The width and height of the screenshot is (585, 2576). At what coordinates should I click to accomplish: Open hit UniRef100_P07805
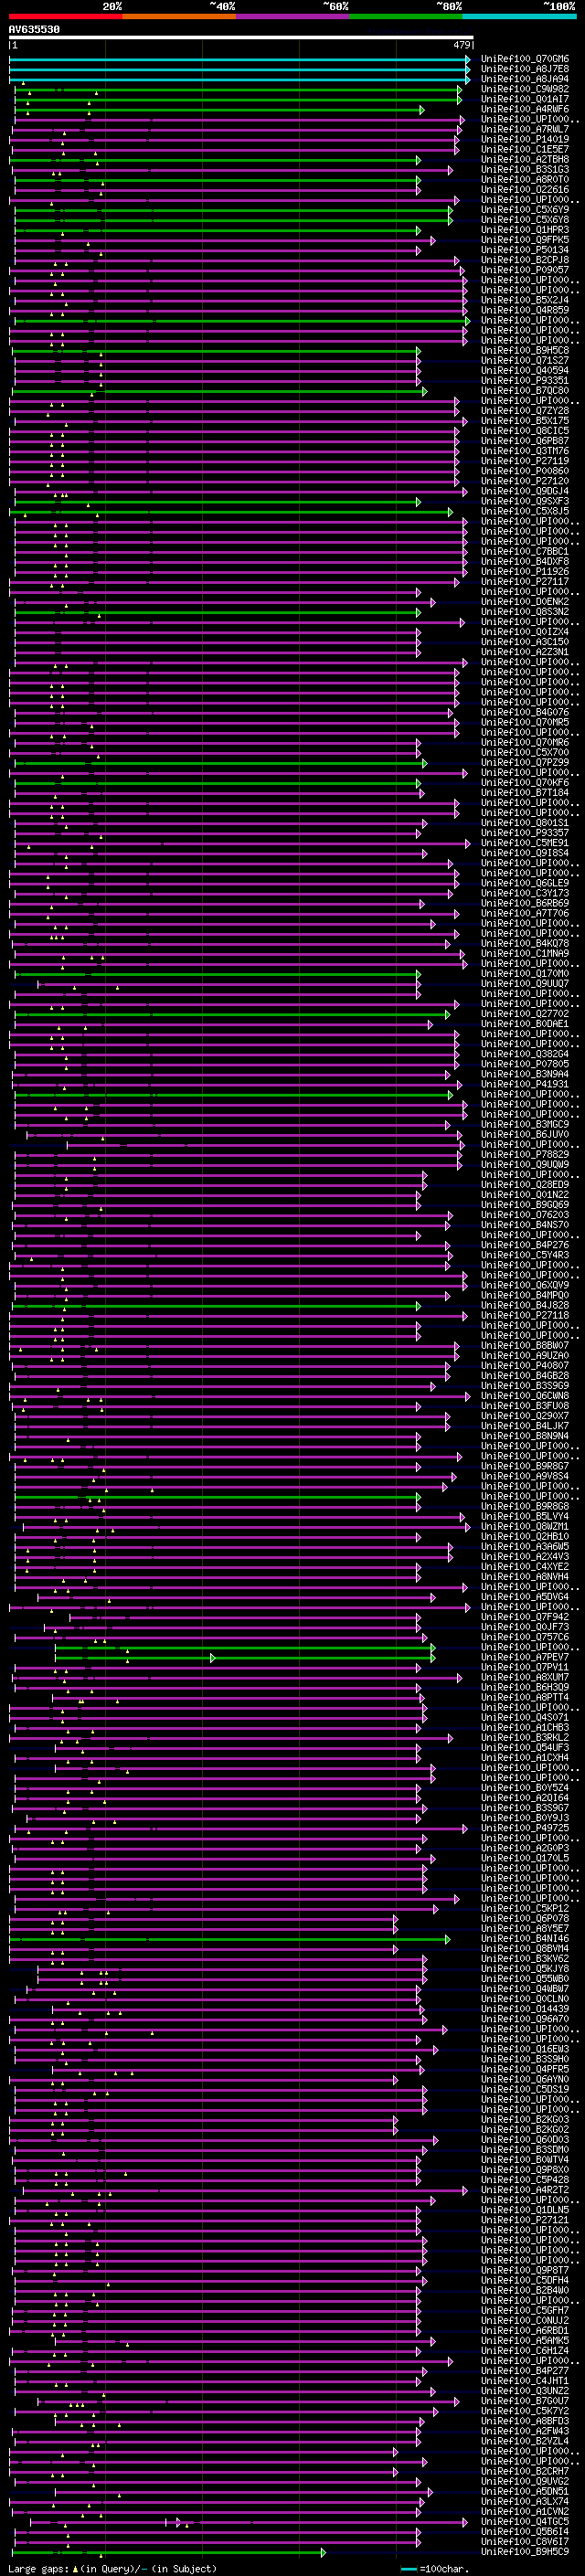coord(525,1065)
